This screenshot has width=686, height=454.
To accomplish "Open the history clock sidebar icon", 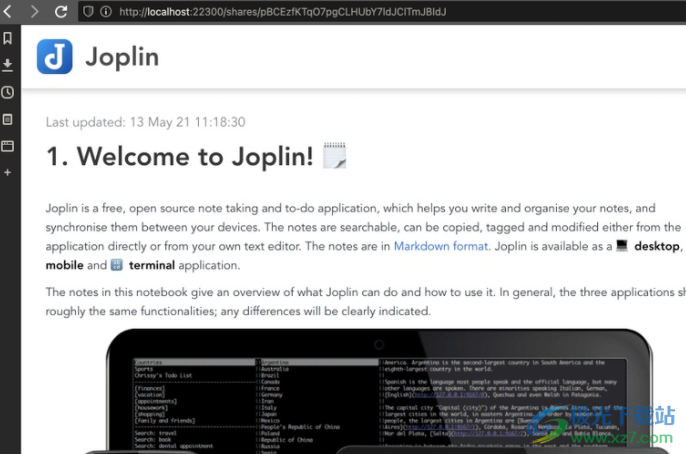I will pos(7,92).
